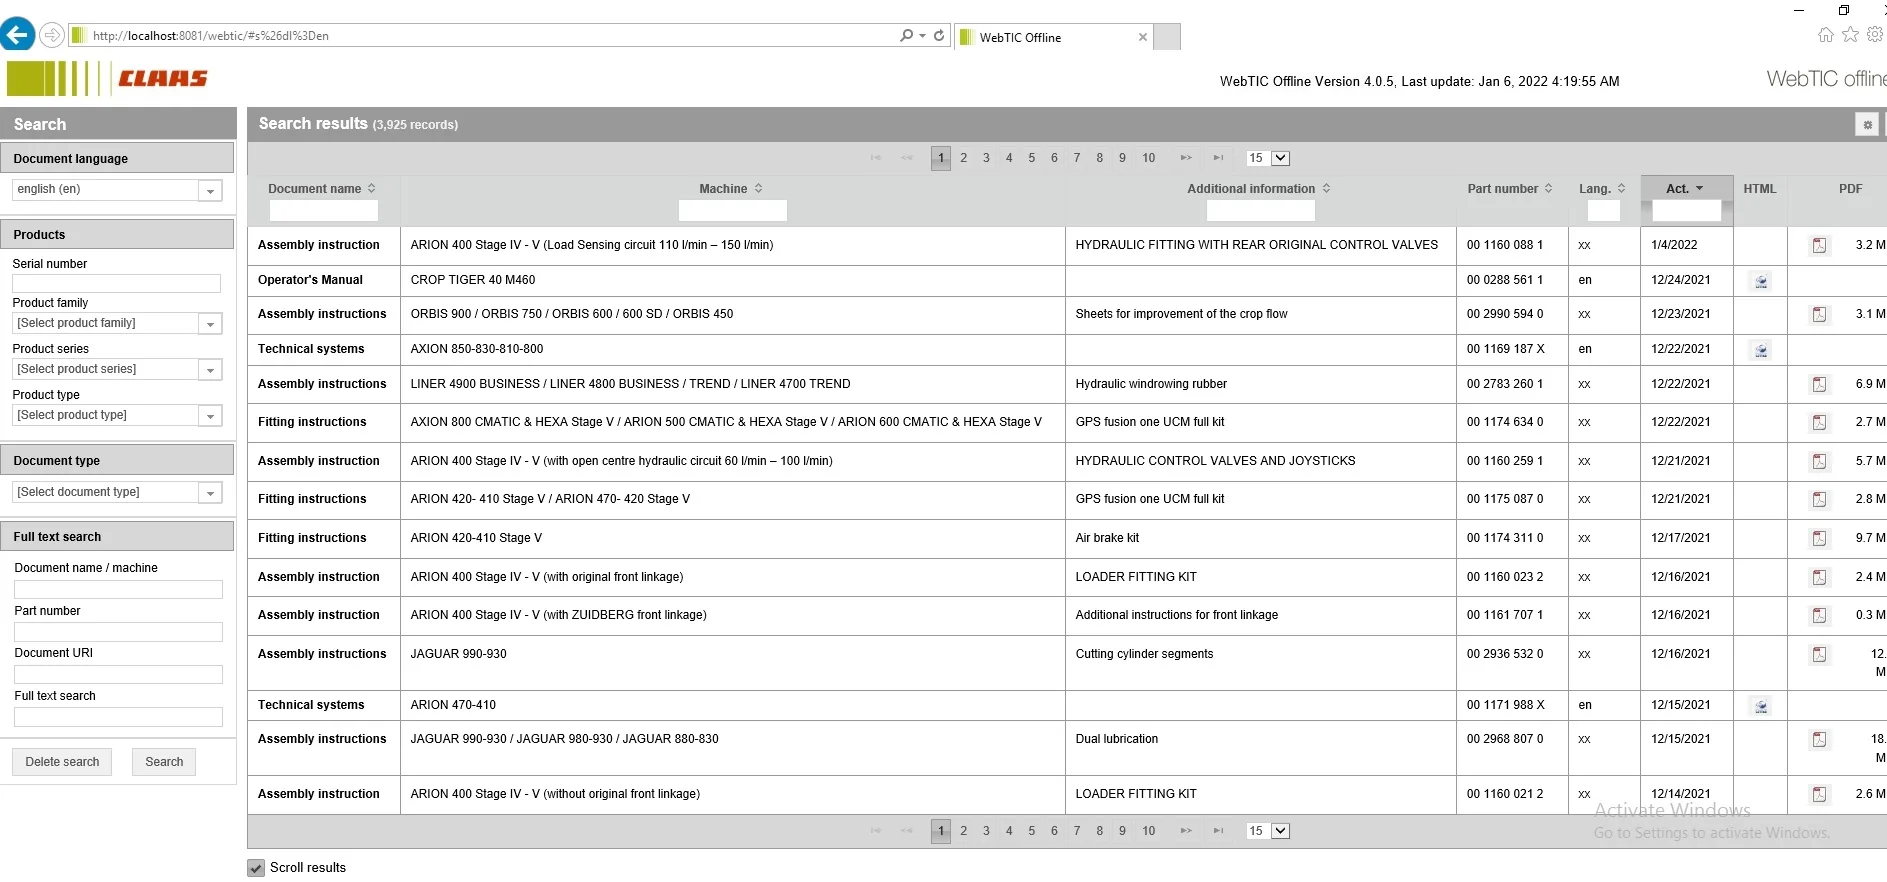Click the Machine column filter box
The image size is (1887, 882).
pos(732,211)
